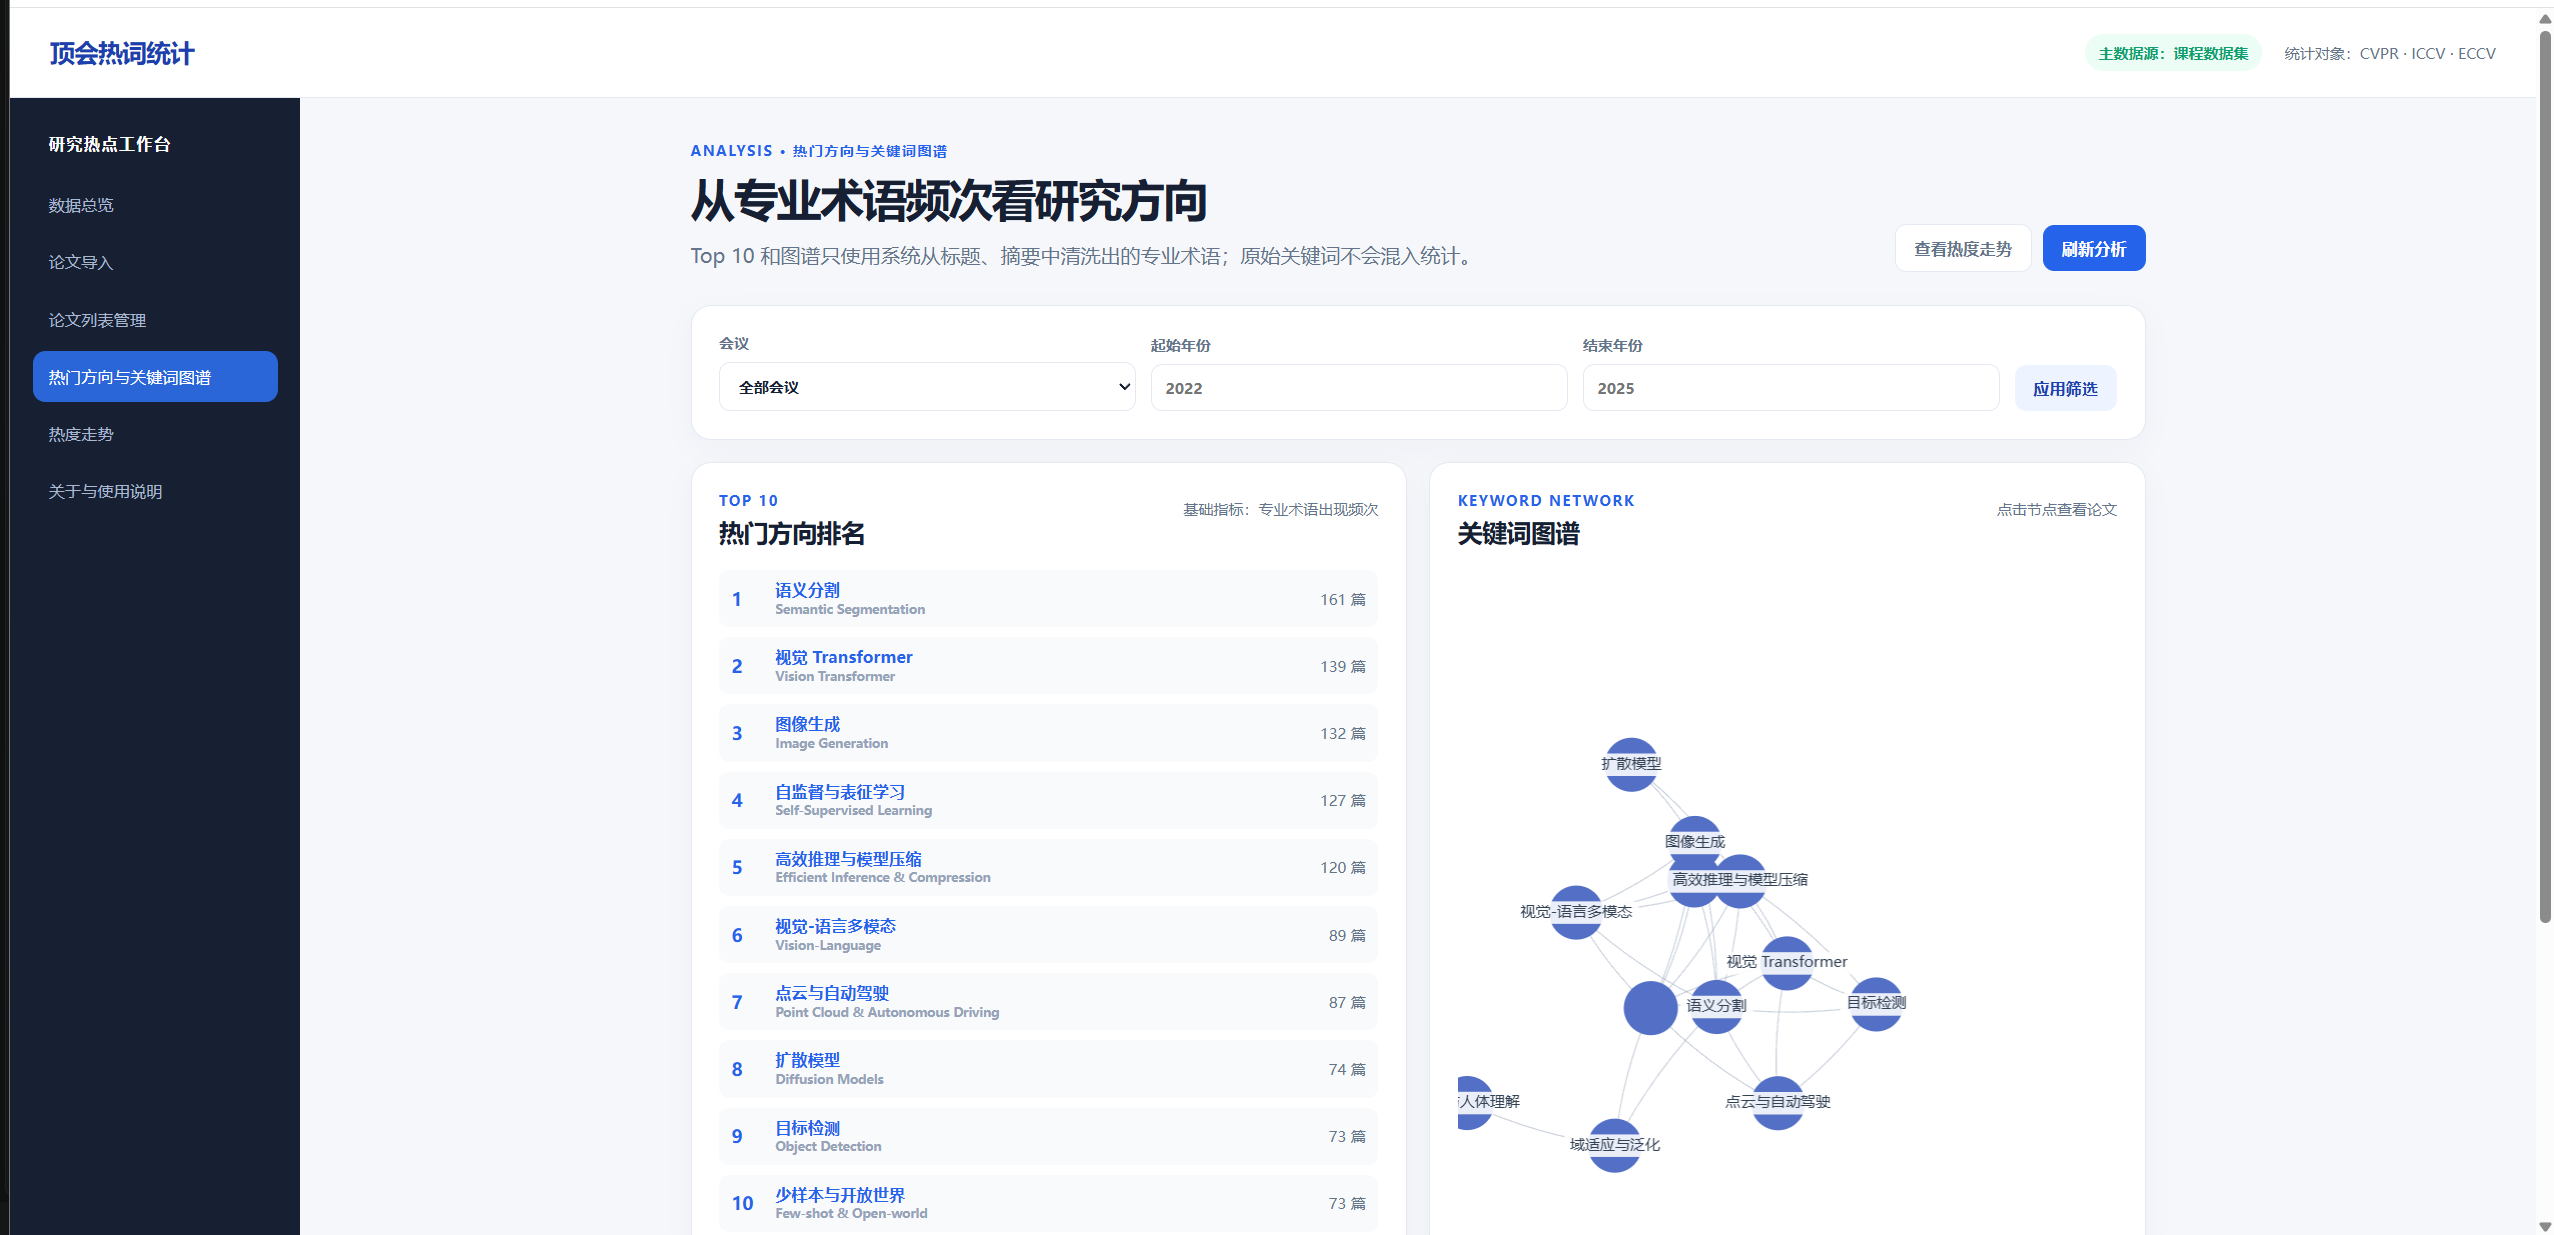Open the 全部会议 conference dropdown
This screenshot has height=1235, width=2554.
[x=927, y=387]
